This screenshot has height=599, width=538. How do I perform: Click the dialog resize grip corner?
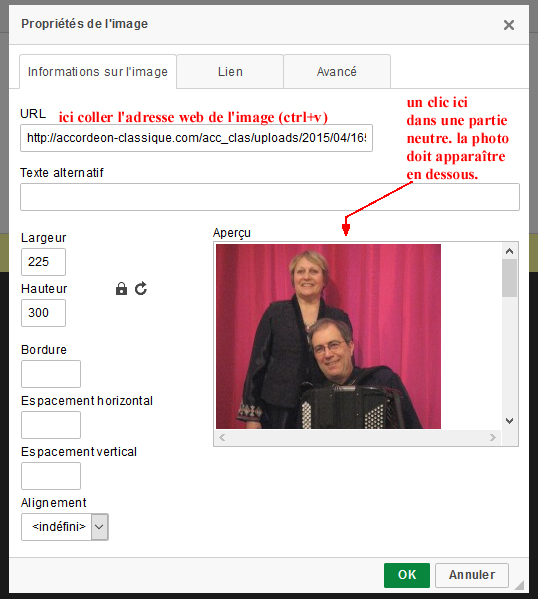point(519,584)
